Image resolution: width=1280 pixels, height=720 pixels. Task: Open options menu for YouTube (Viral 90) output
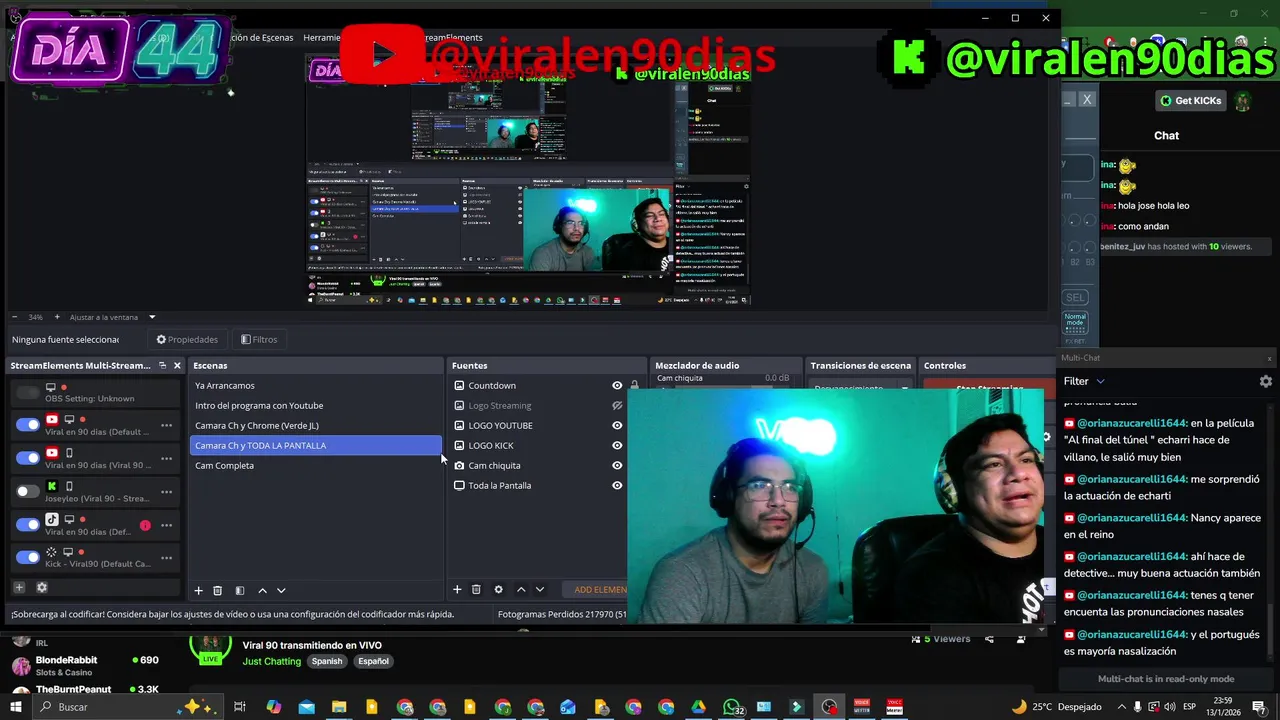coord(166,458)
